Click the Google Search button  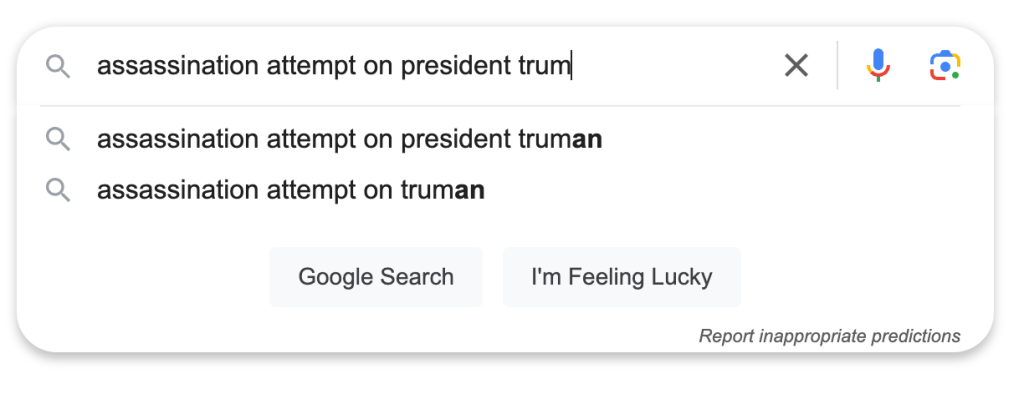click(376, 277)
